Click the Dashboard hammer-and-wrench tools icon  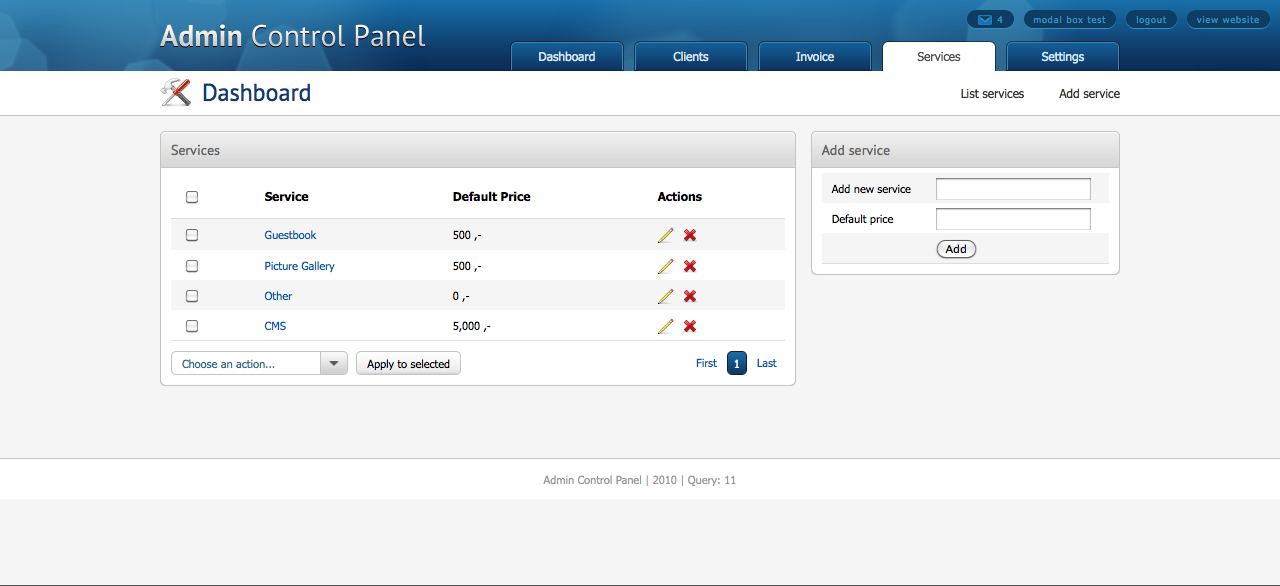point(176,93)
